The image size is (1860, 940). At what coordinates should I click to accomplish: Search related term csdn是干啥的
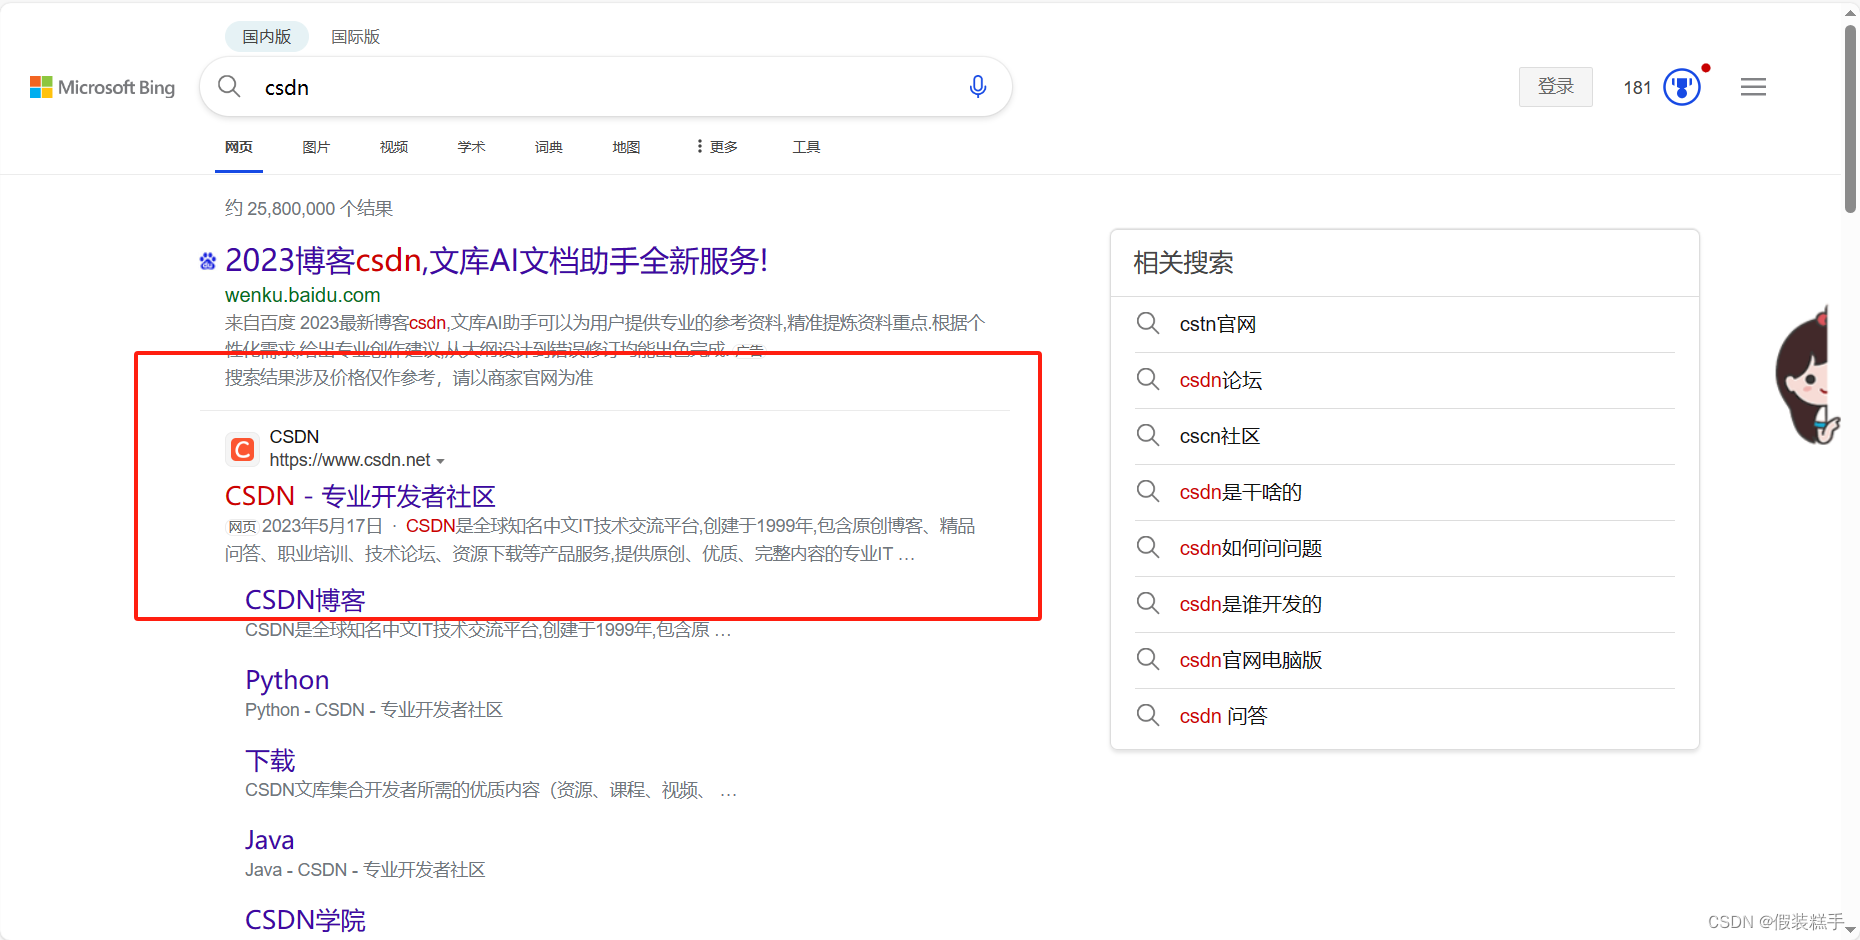click(1240, 492)
